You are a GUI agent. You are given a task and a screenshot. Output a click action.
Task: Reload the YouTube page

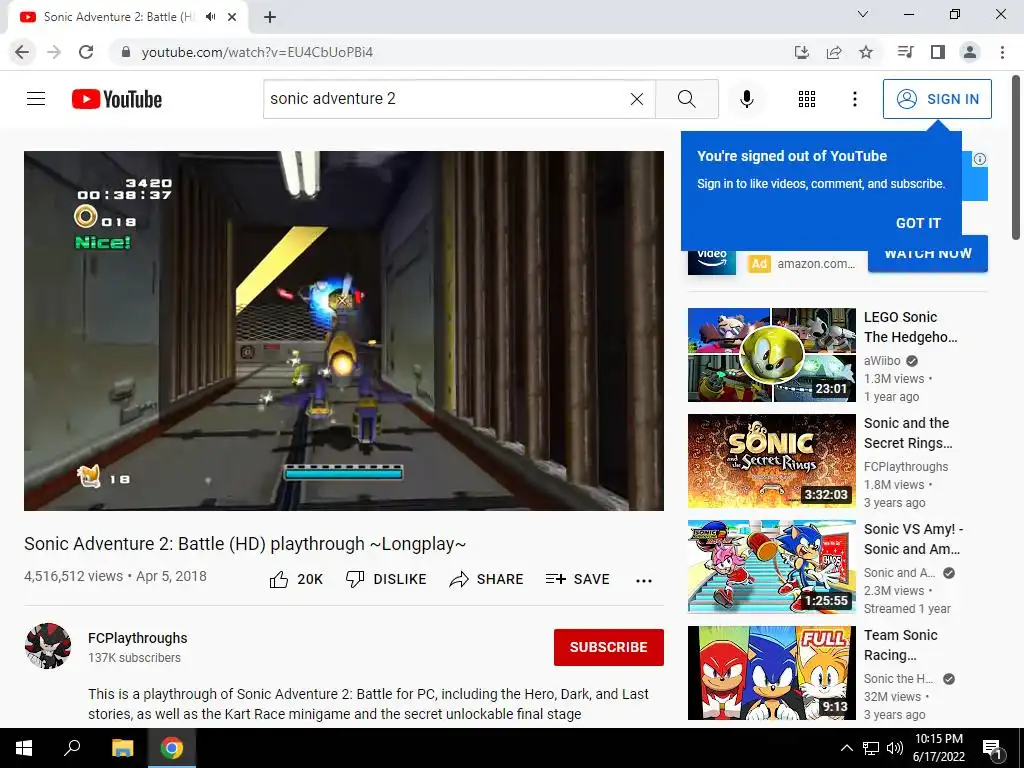pyautogui.click(x=86, y=52)
